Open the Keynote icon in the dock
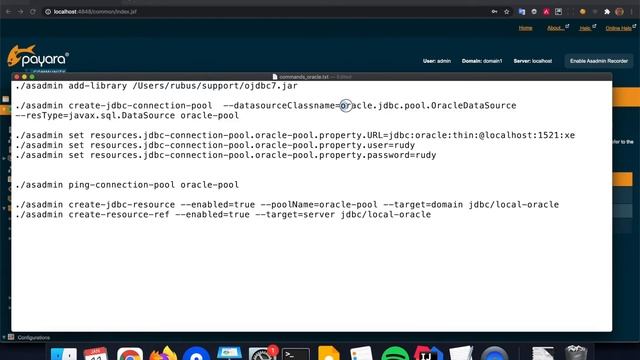 pos(229,353)
